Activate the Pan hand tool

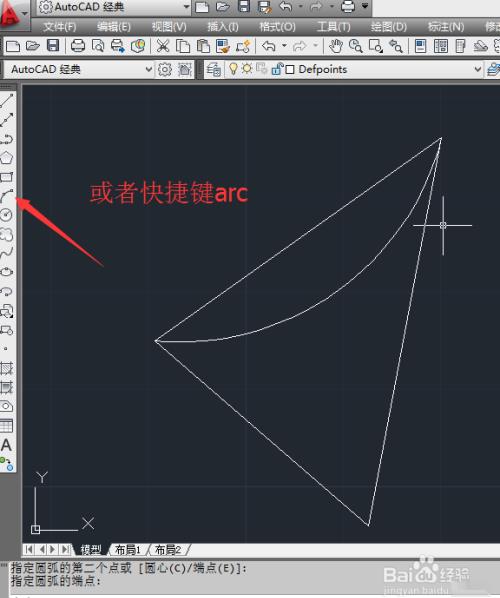(x=336, y=46)
